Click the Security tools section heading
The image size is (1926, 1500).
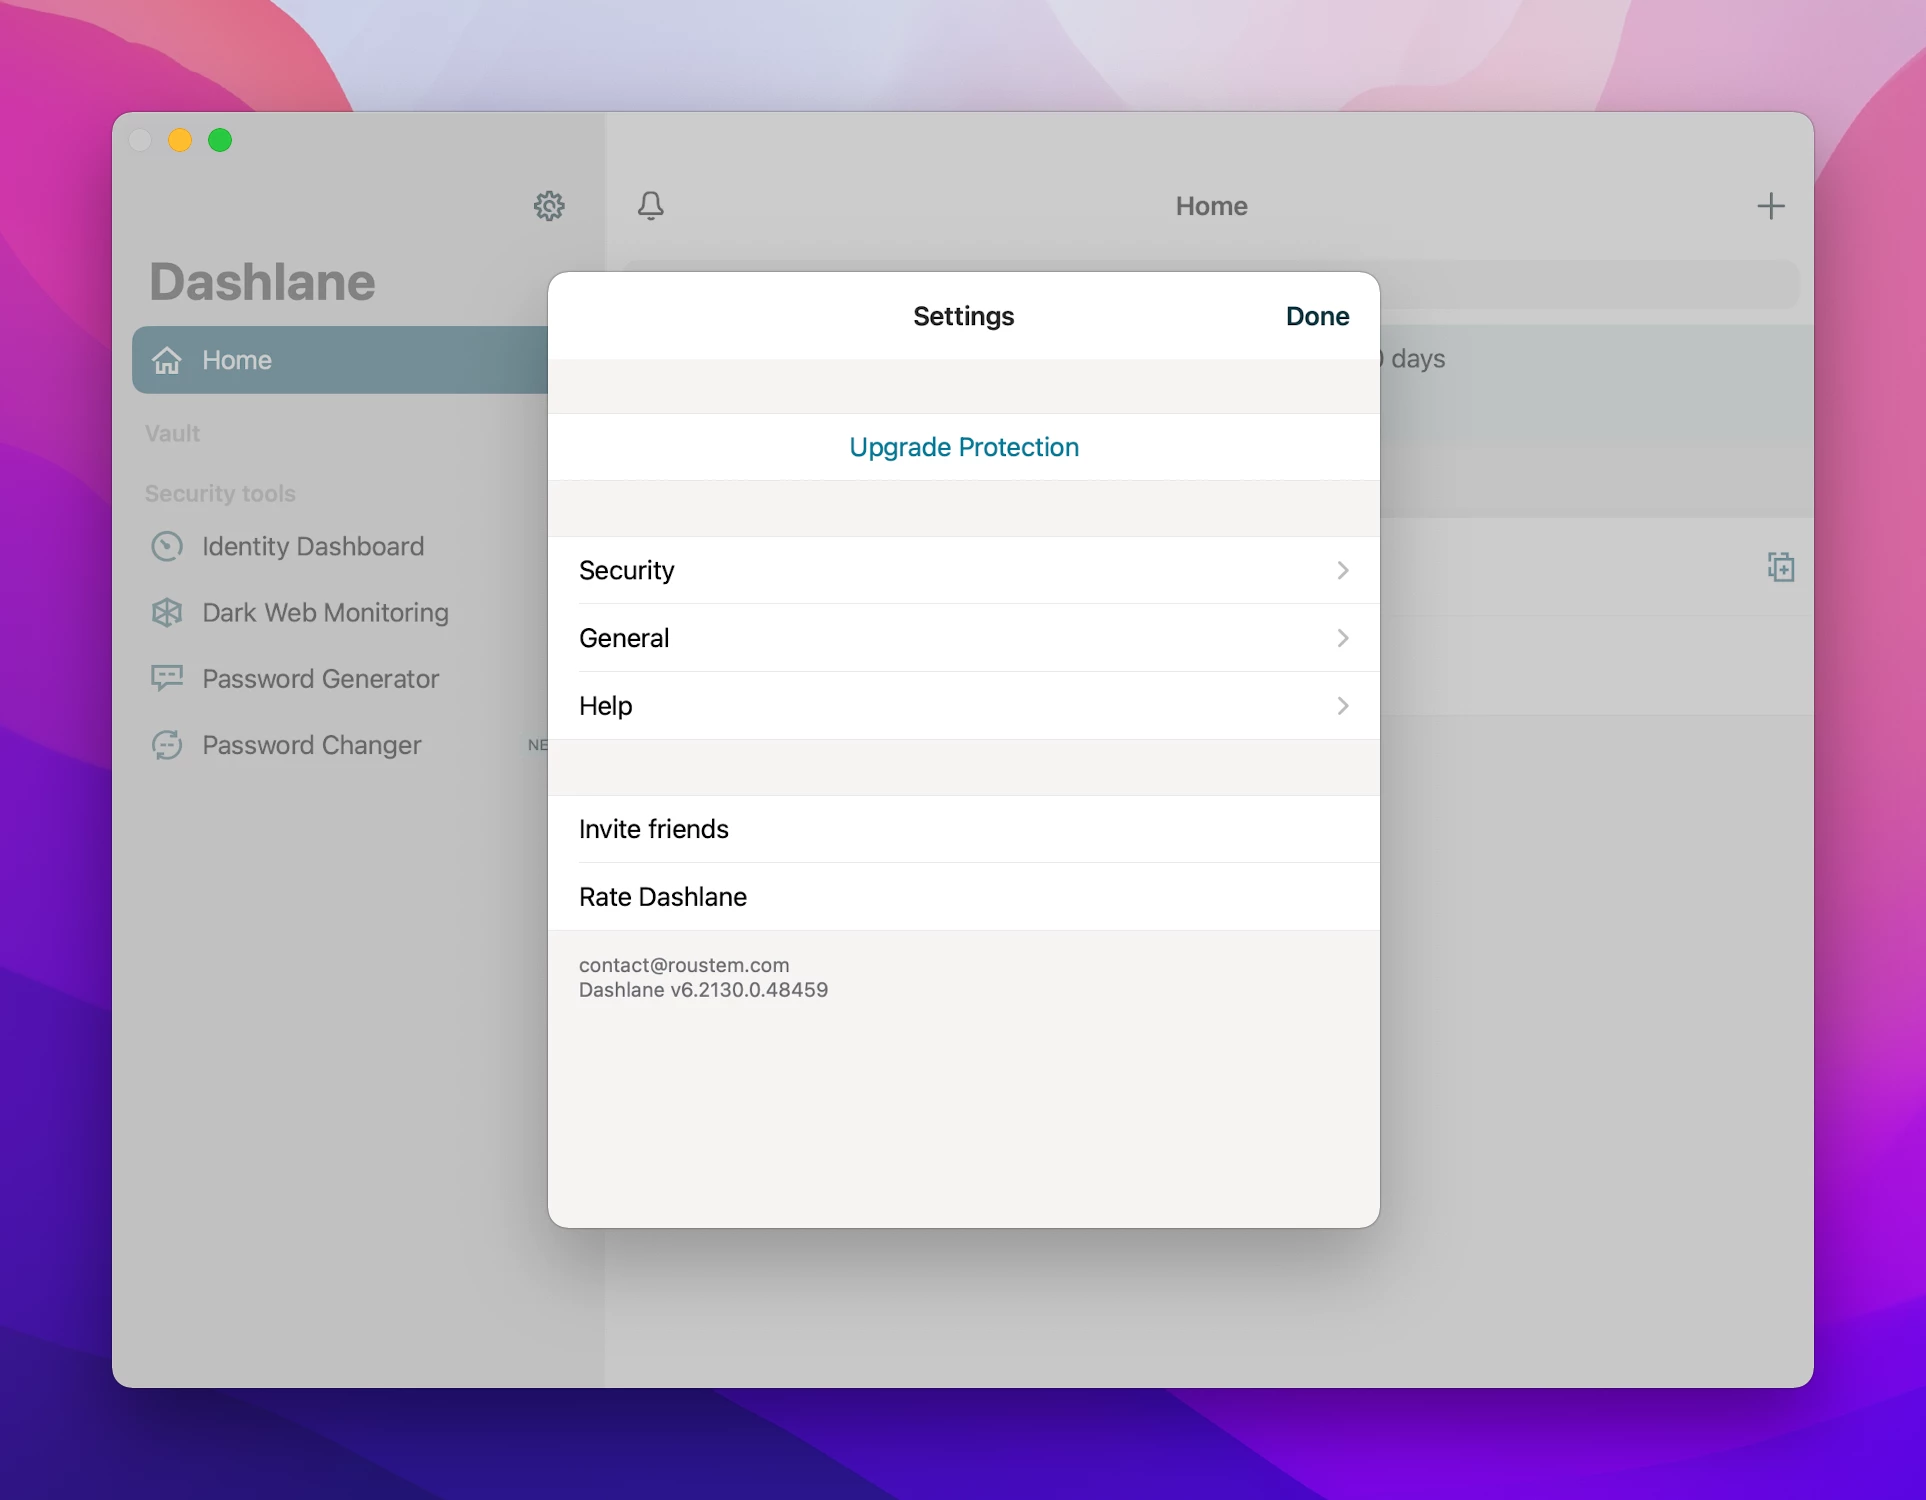click(x=220, y=493)
